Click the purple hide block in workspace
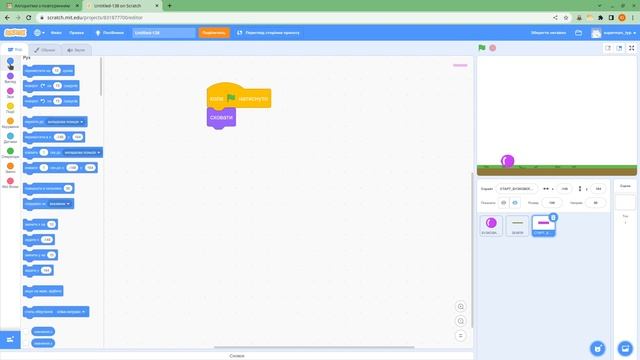 pos(221,118)
